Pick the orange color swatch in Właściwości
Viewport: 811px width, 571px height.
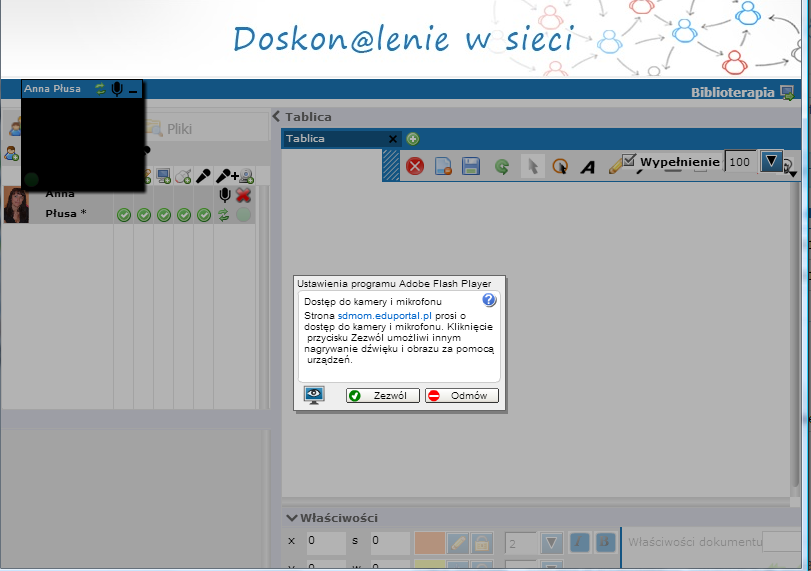[429, 543]
